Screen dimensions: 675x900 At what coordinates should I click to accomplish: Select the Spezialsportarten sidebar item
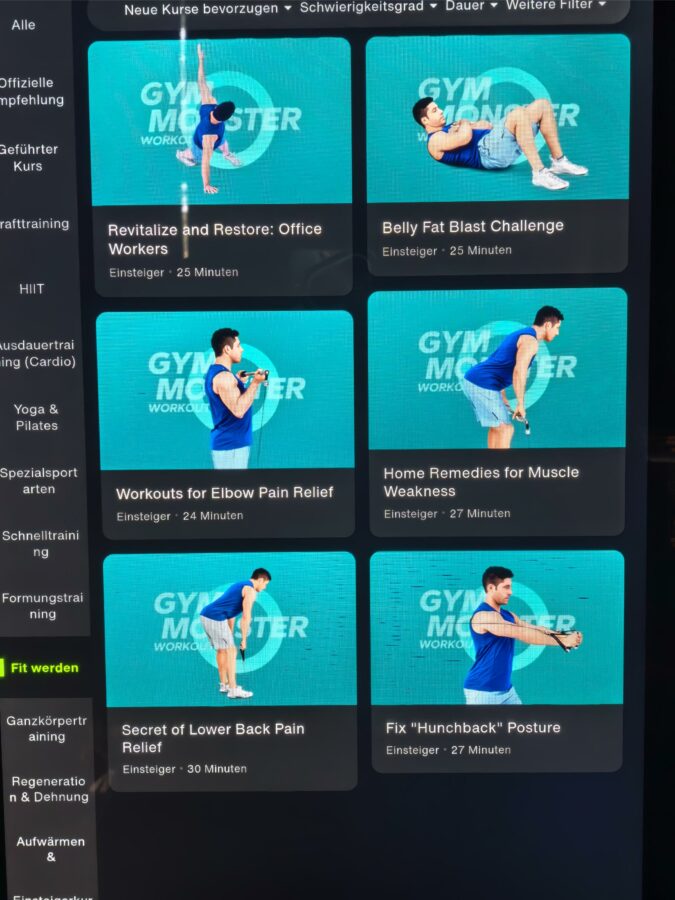tap(39, 481)
